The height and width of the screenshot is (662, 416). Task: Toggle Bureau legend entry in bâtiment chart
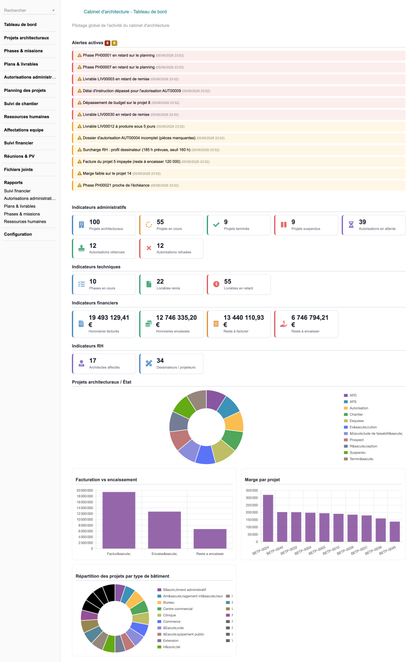pos(166,602)
